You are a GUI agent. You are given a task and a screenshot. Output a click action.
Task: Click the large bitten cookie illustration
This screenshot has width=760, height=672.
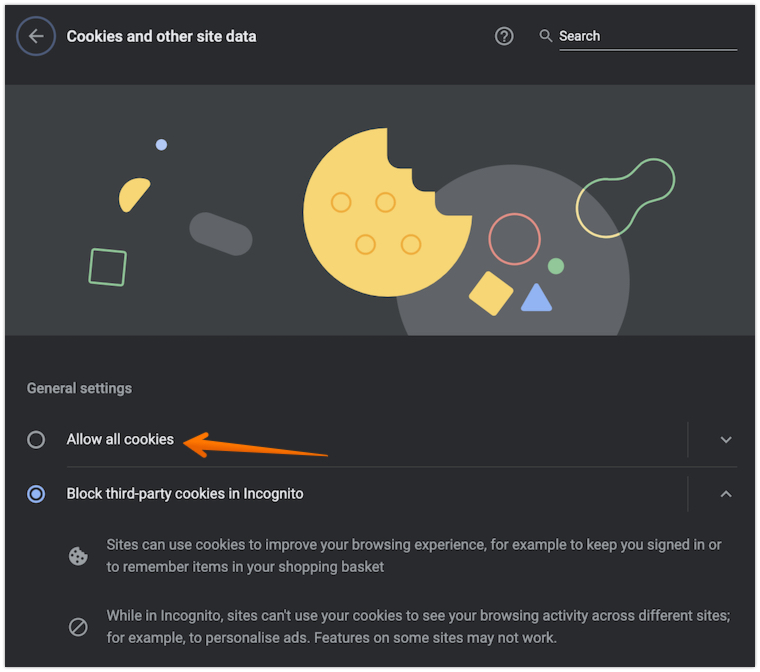[380, 215]
